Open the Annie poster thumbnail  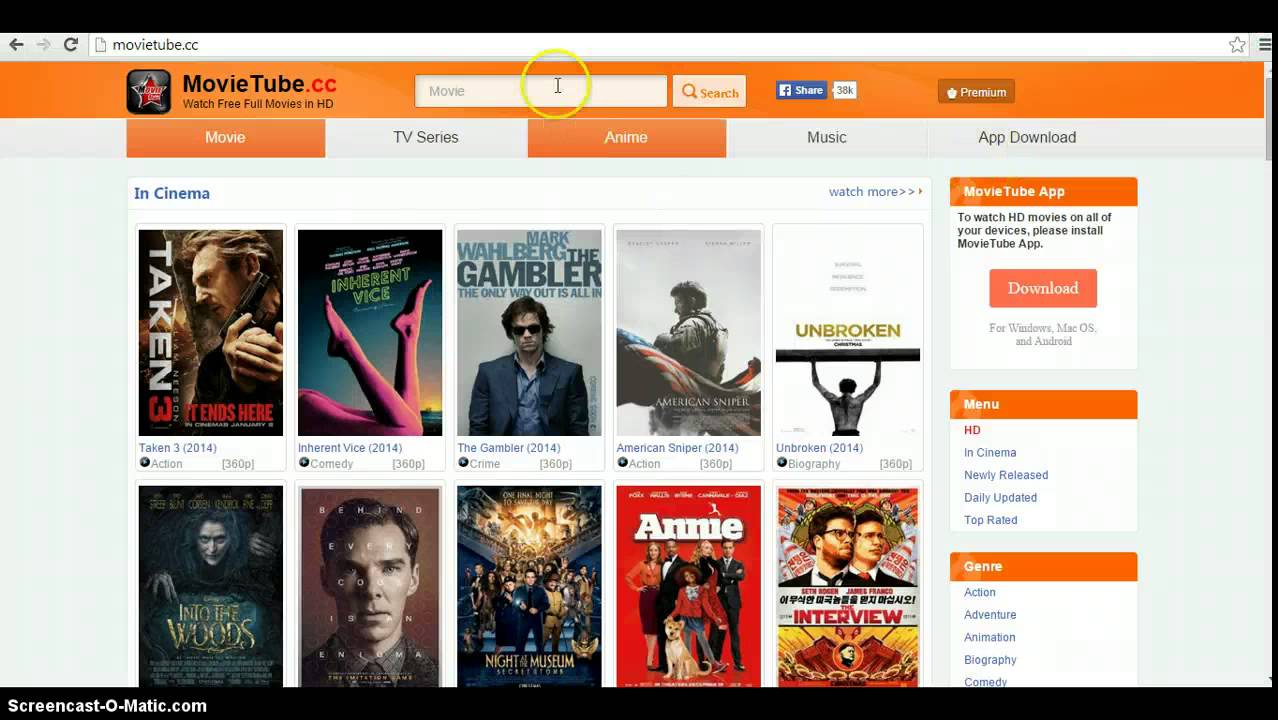pyautogui.click(x=688, y=586)
